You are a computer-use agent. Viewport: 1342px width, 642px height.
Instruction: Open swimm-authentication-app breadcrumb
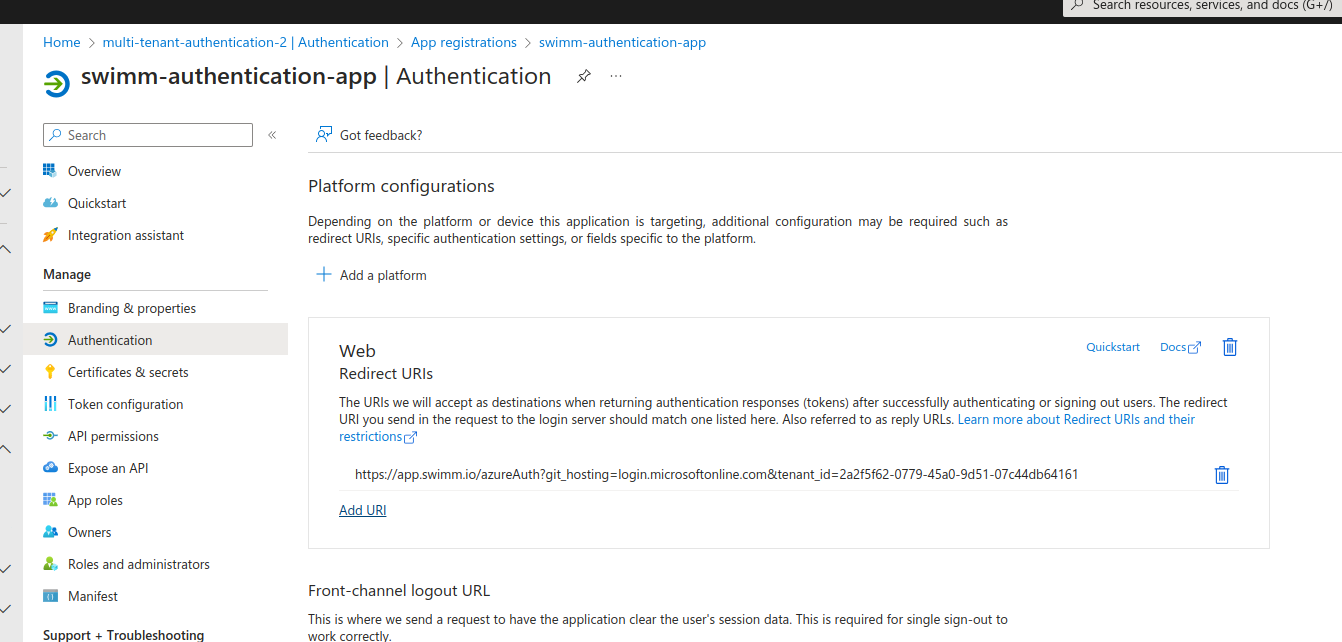pyautogui.click(x=622, y=42)
